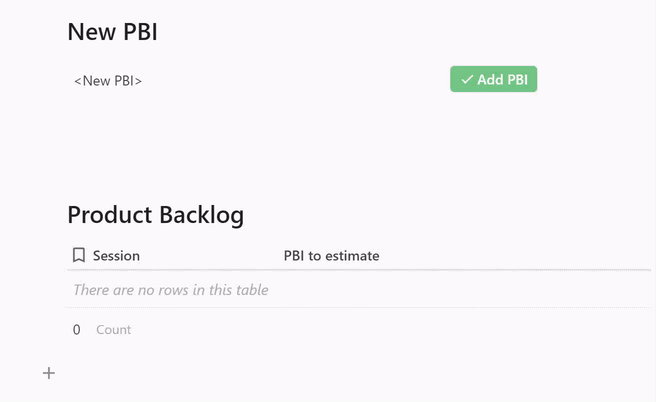
Task: Select the Count summary label
Action: pos(113,329)
